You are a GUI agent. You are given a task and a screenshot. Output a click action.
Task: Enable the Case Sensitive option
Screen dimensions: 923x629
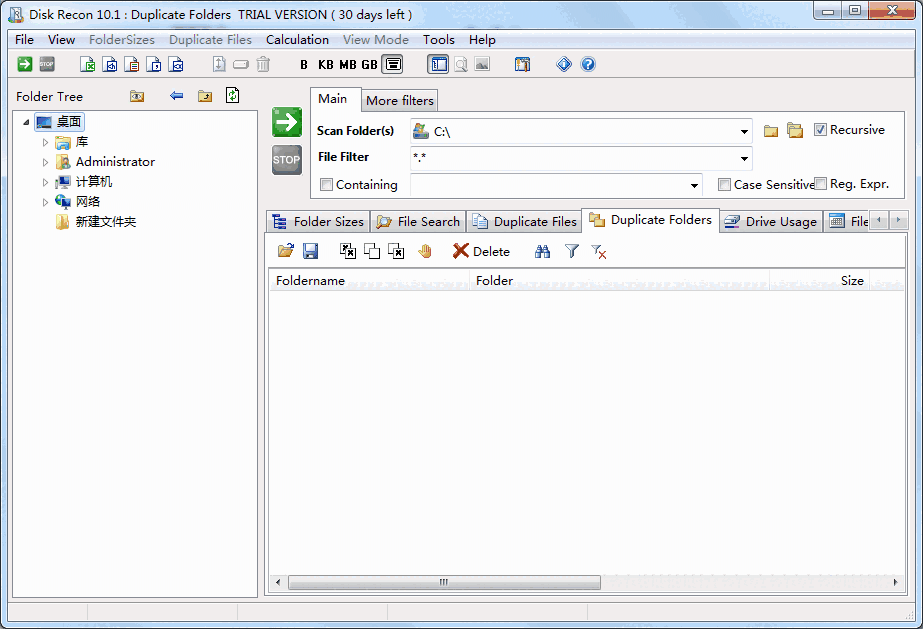coord(725,184)
